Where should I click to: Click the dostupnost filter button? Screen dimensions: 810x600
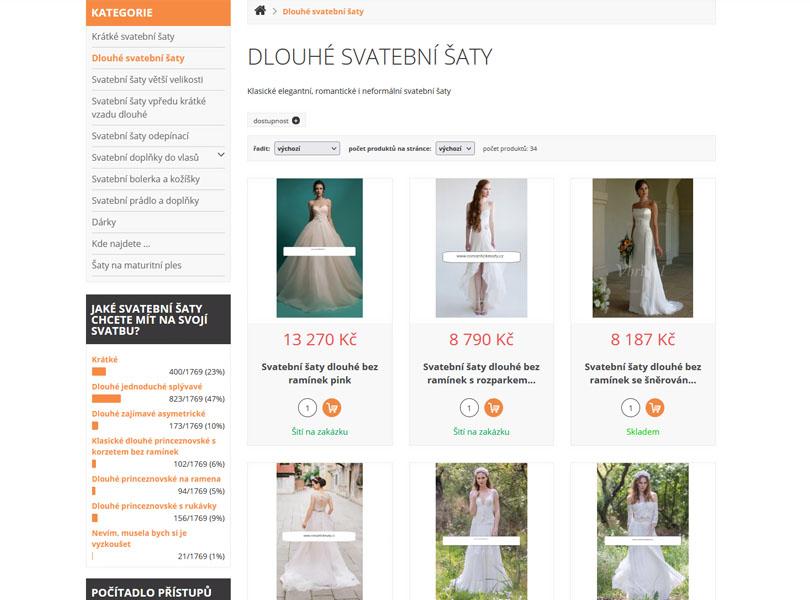tap(276, 120)
